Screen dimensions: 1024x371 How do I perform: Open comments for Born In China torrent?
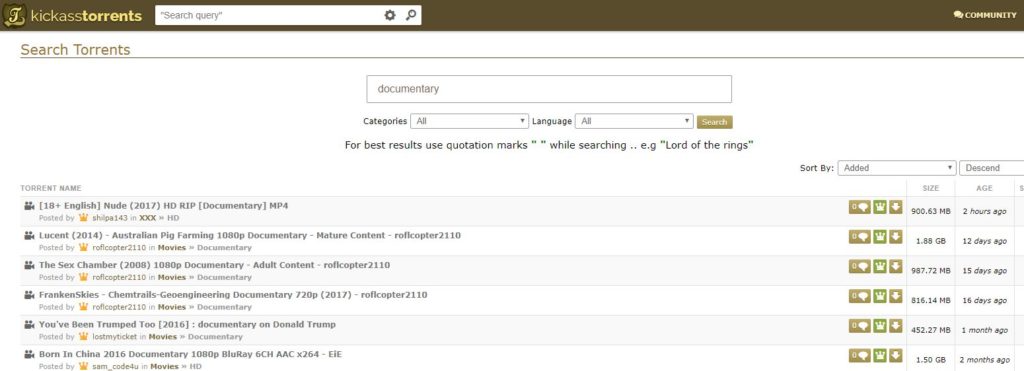859,355
